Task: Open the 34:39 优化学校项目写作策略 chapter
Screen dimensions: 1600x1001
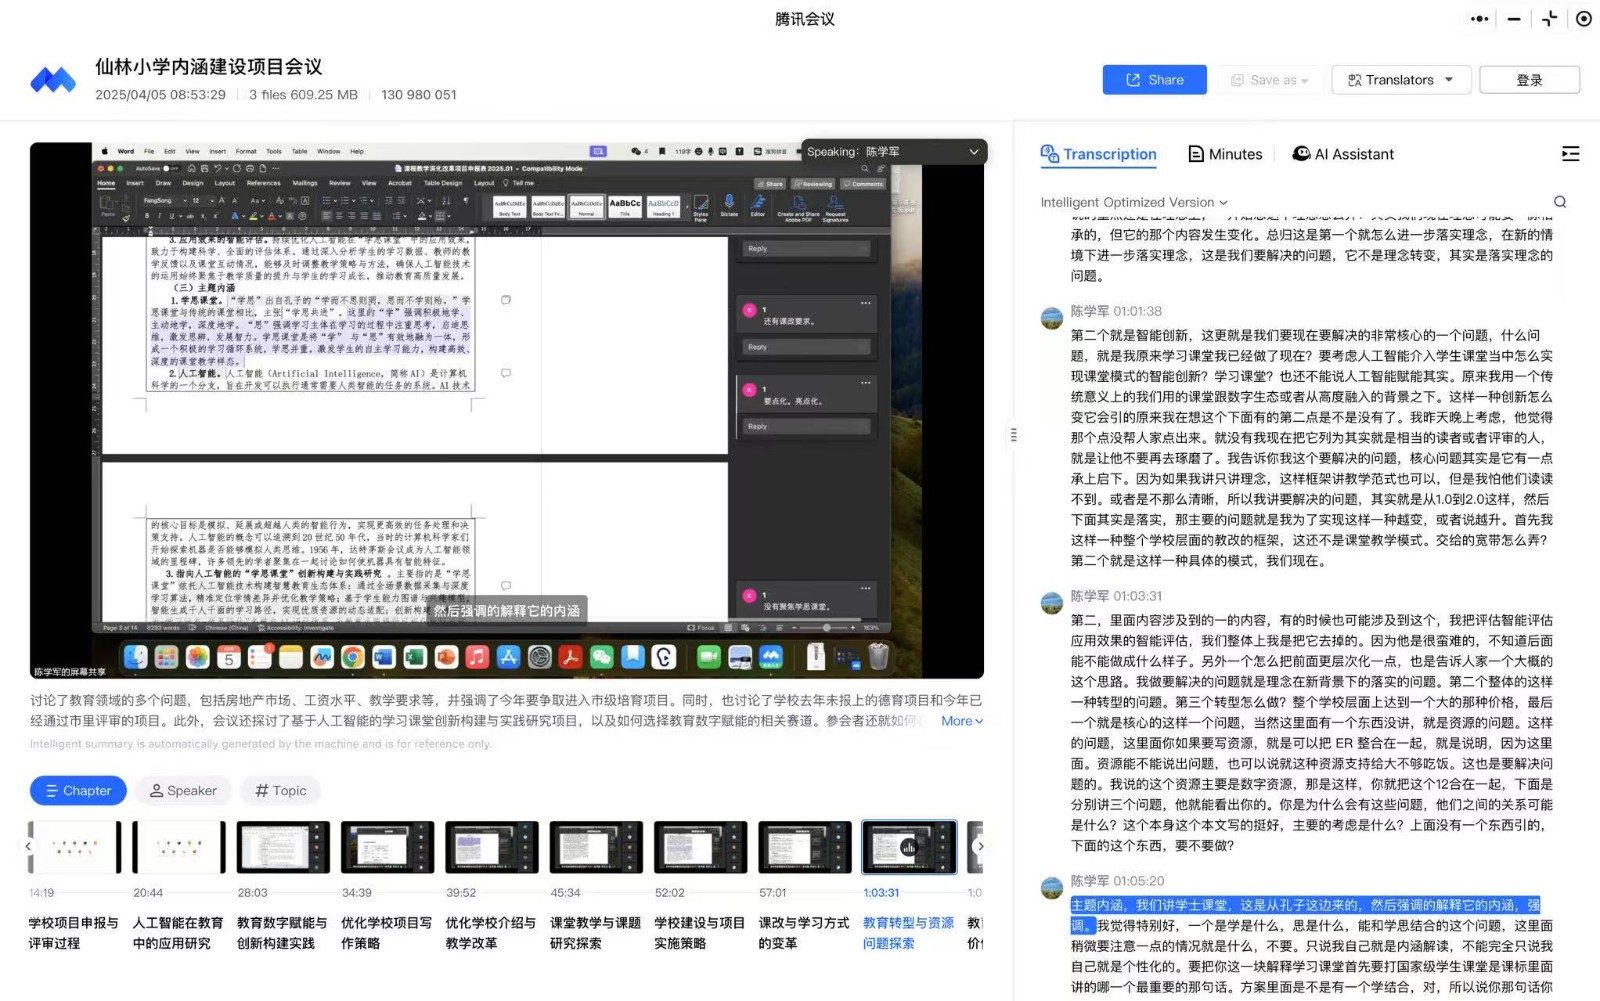Action: point(387,886)
